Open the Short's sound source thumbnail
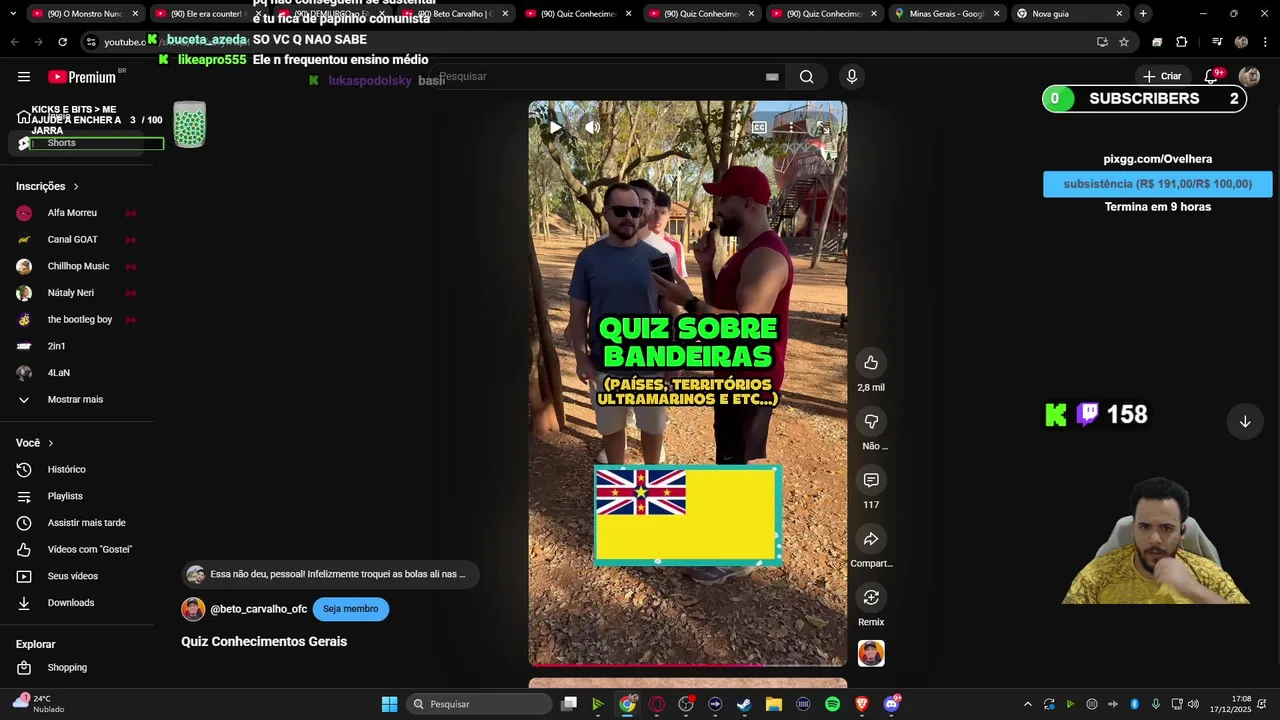This screenshot has height=720, width=1280. 871,654
